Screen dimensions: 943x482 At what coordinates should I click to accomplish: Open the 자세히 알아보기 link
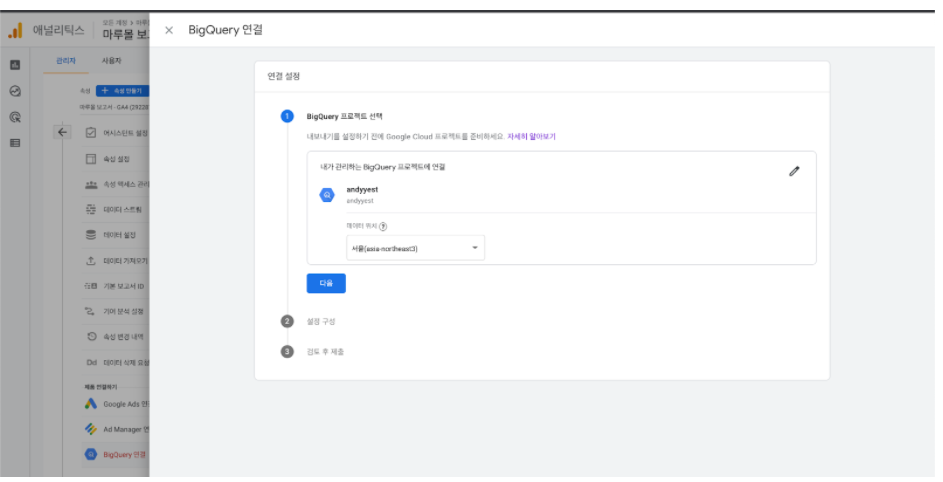point(531,137)
